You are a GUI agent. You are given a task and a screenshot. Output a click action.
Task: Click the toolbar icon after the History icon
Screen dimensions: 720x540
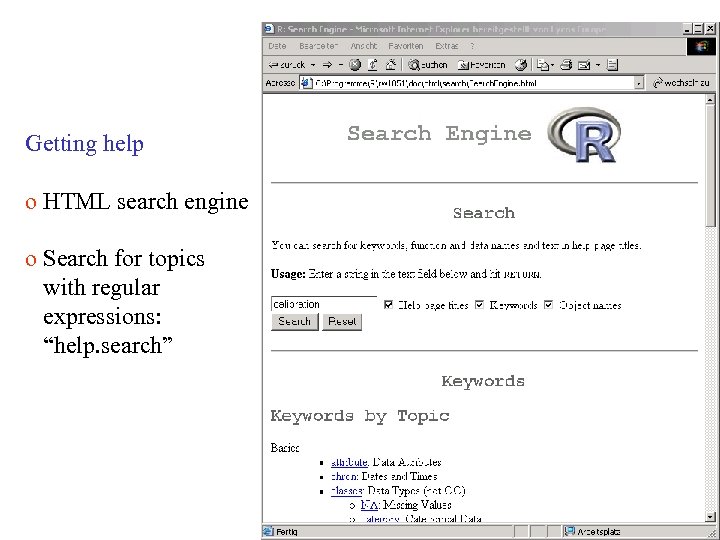tap(543, 65)
